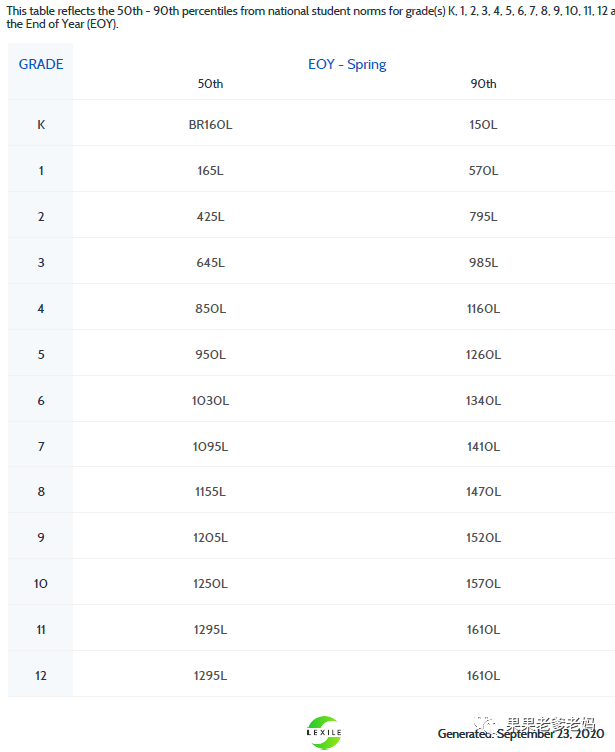Click the Lexile logo icon
The height and width of the screenshot is (752, 615).
[323, 732]
